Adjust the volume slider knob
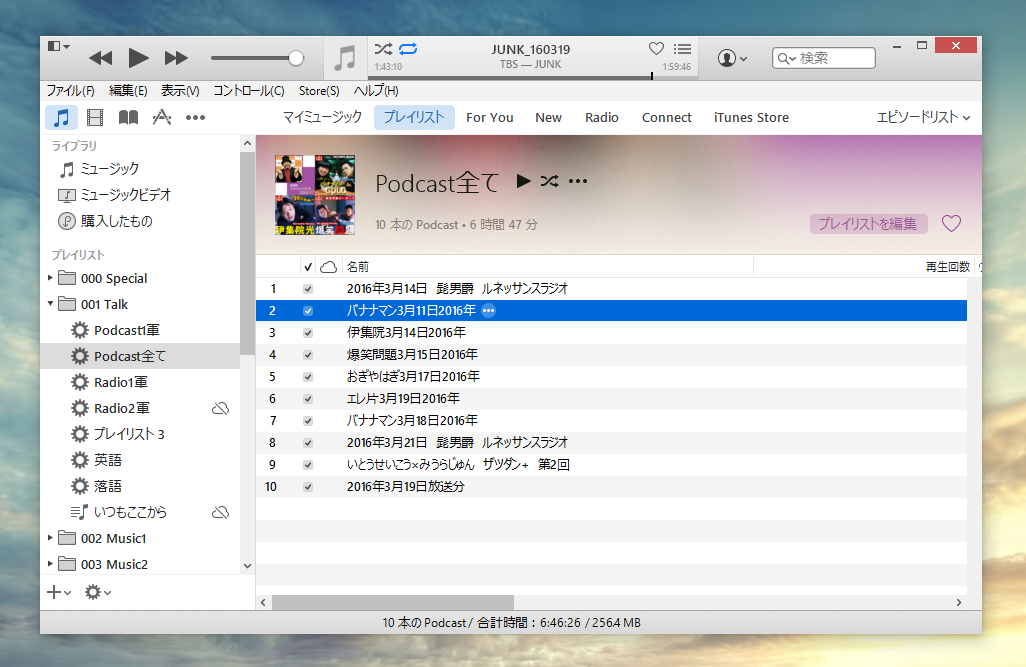1026x667 pixels. pyautogui.click(x=296, y=58)
